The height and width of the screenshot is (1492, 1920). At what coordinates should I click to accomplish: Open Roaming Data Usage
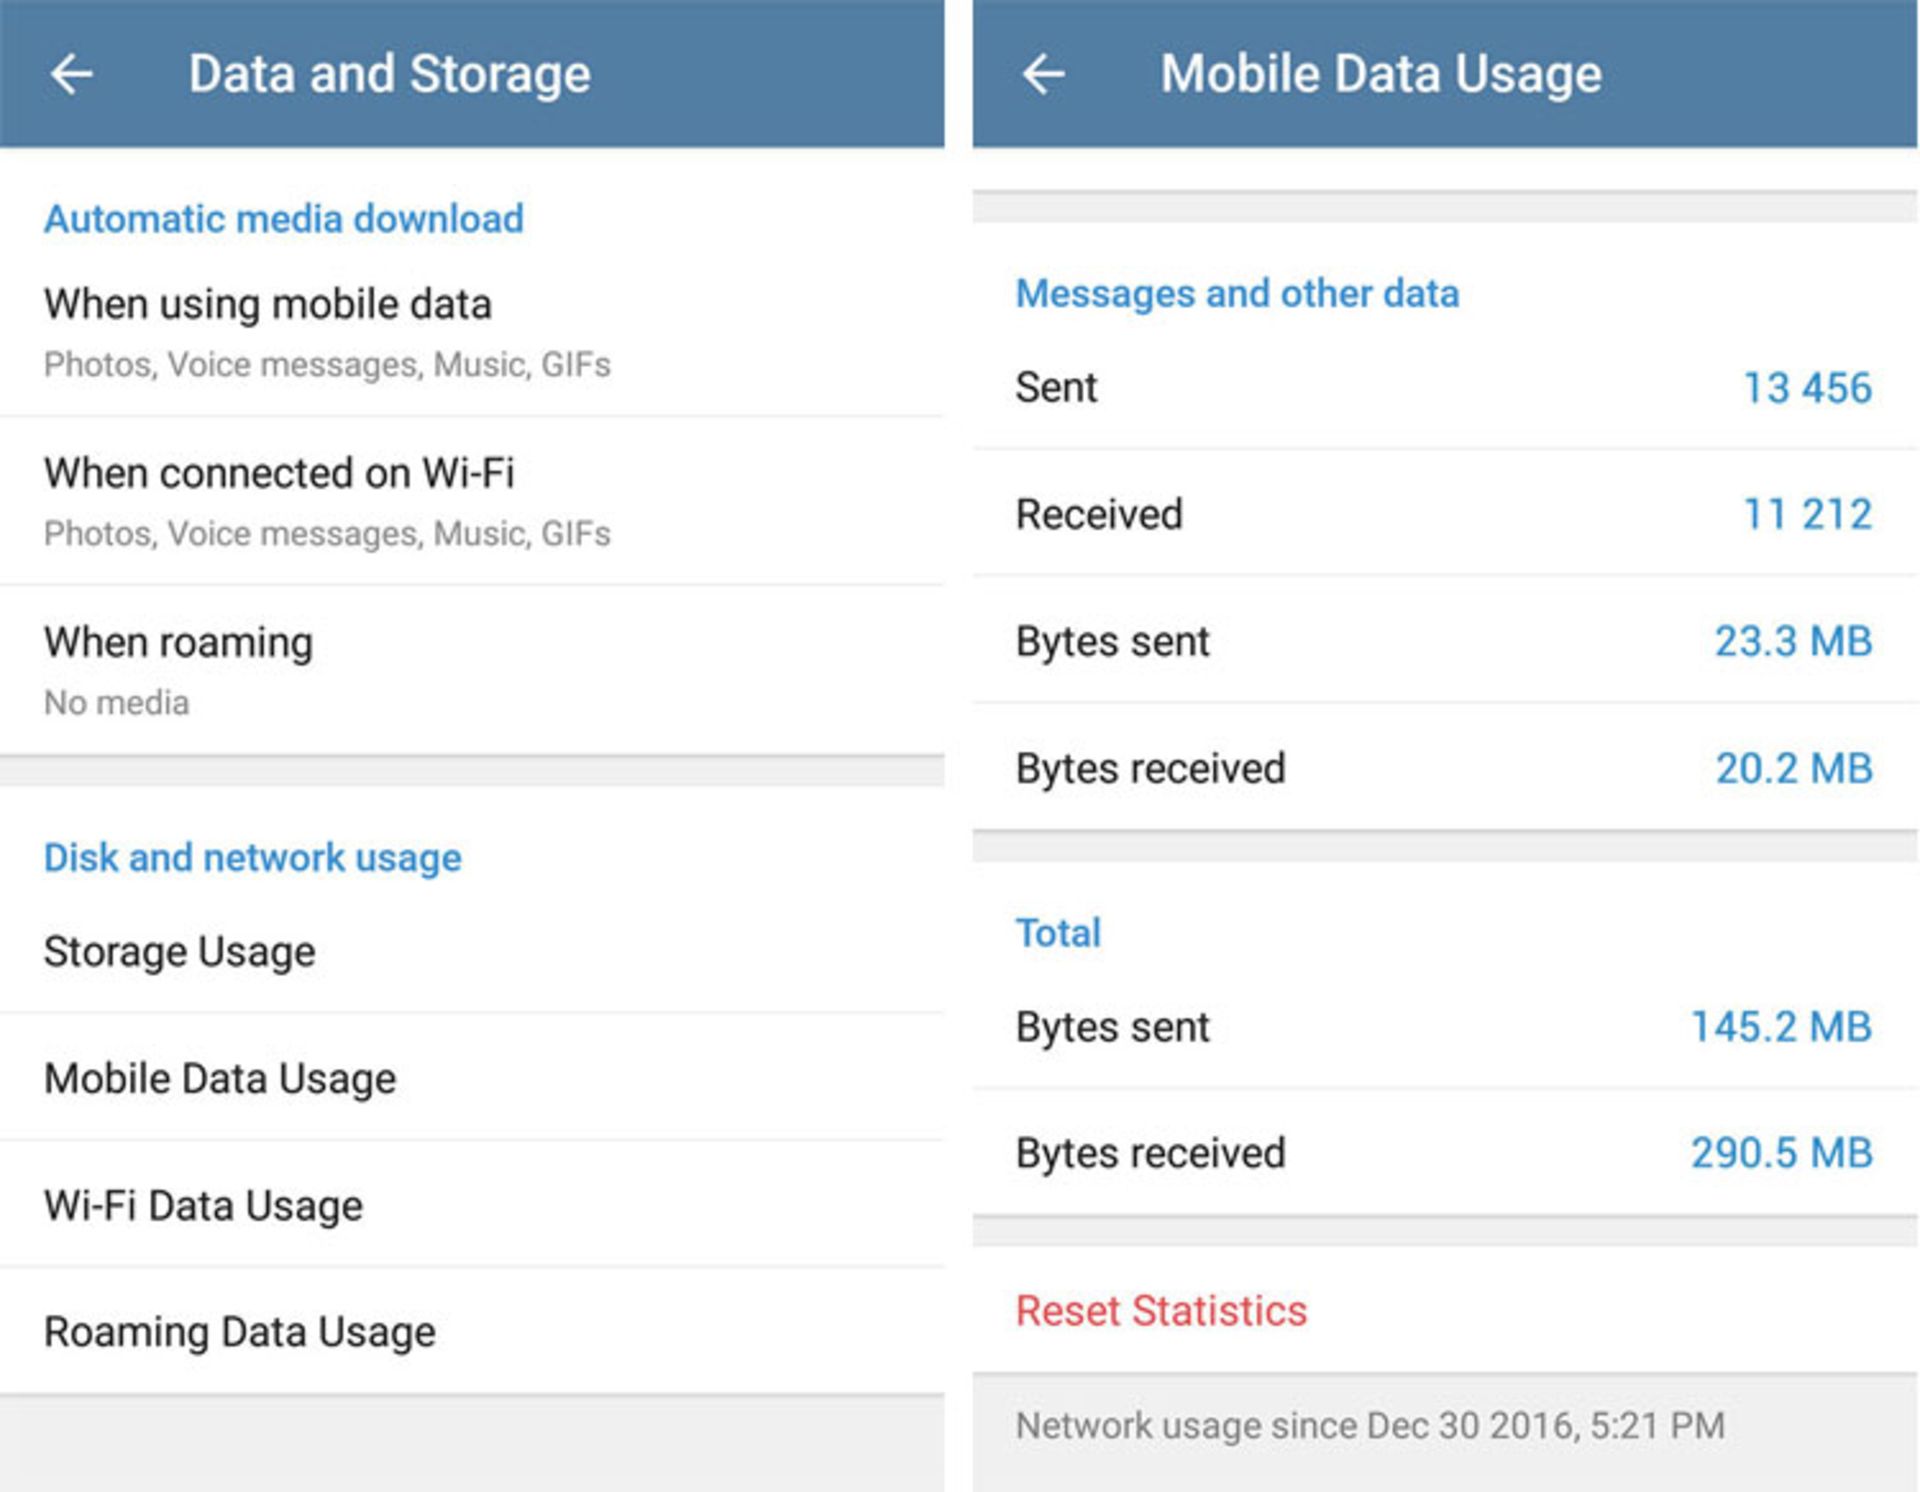point(470,1331)
